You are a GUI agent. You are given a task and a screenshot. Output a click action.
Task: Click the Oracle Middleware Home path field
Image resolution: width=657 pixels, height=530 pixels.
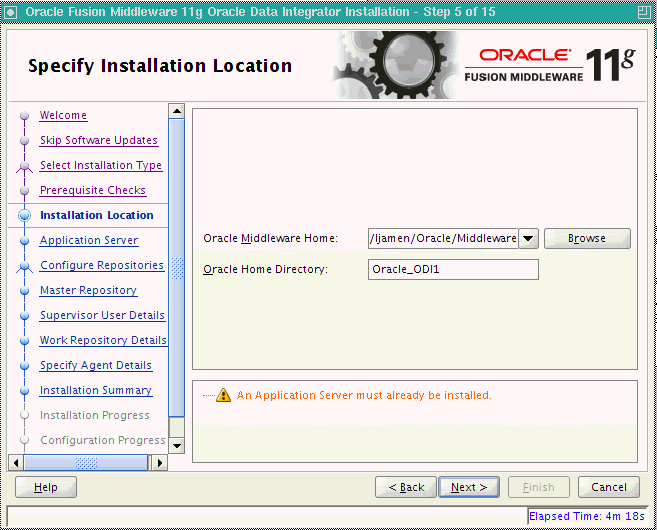point(443,238)
